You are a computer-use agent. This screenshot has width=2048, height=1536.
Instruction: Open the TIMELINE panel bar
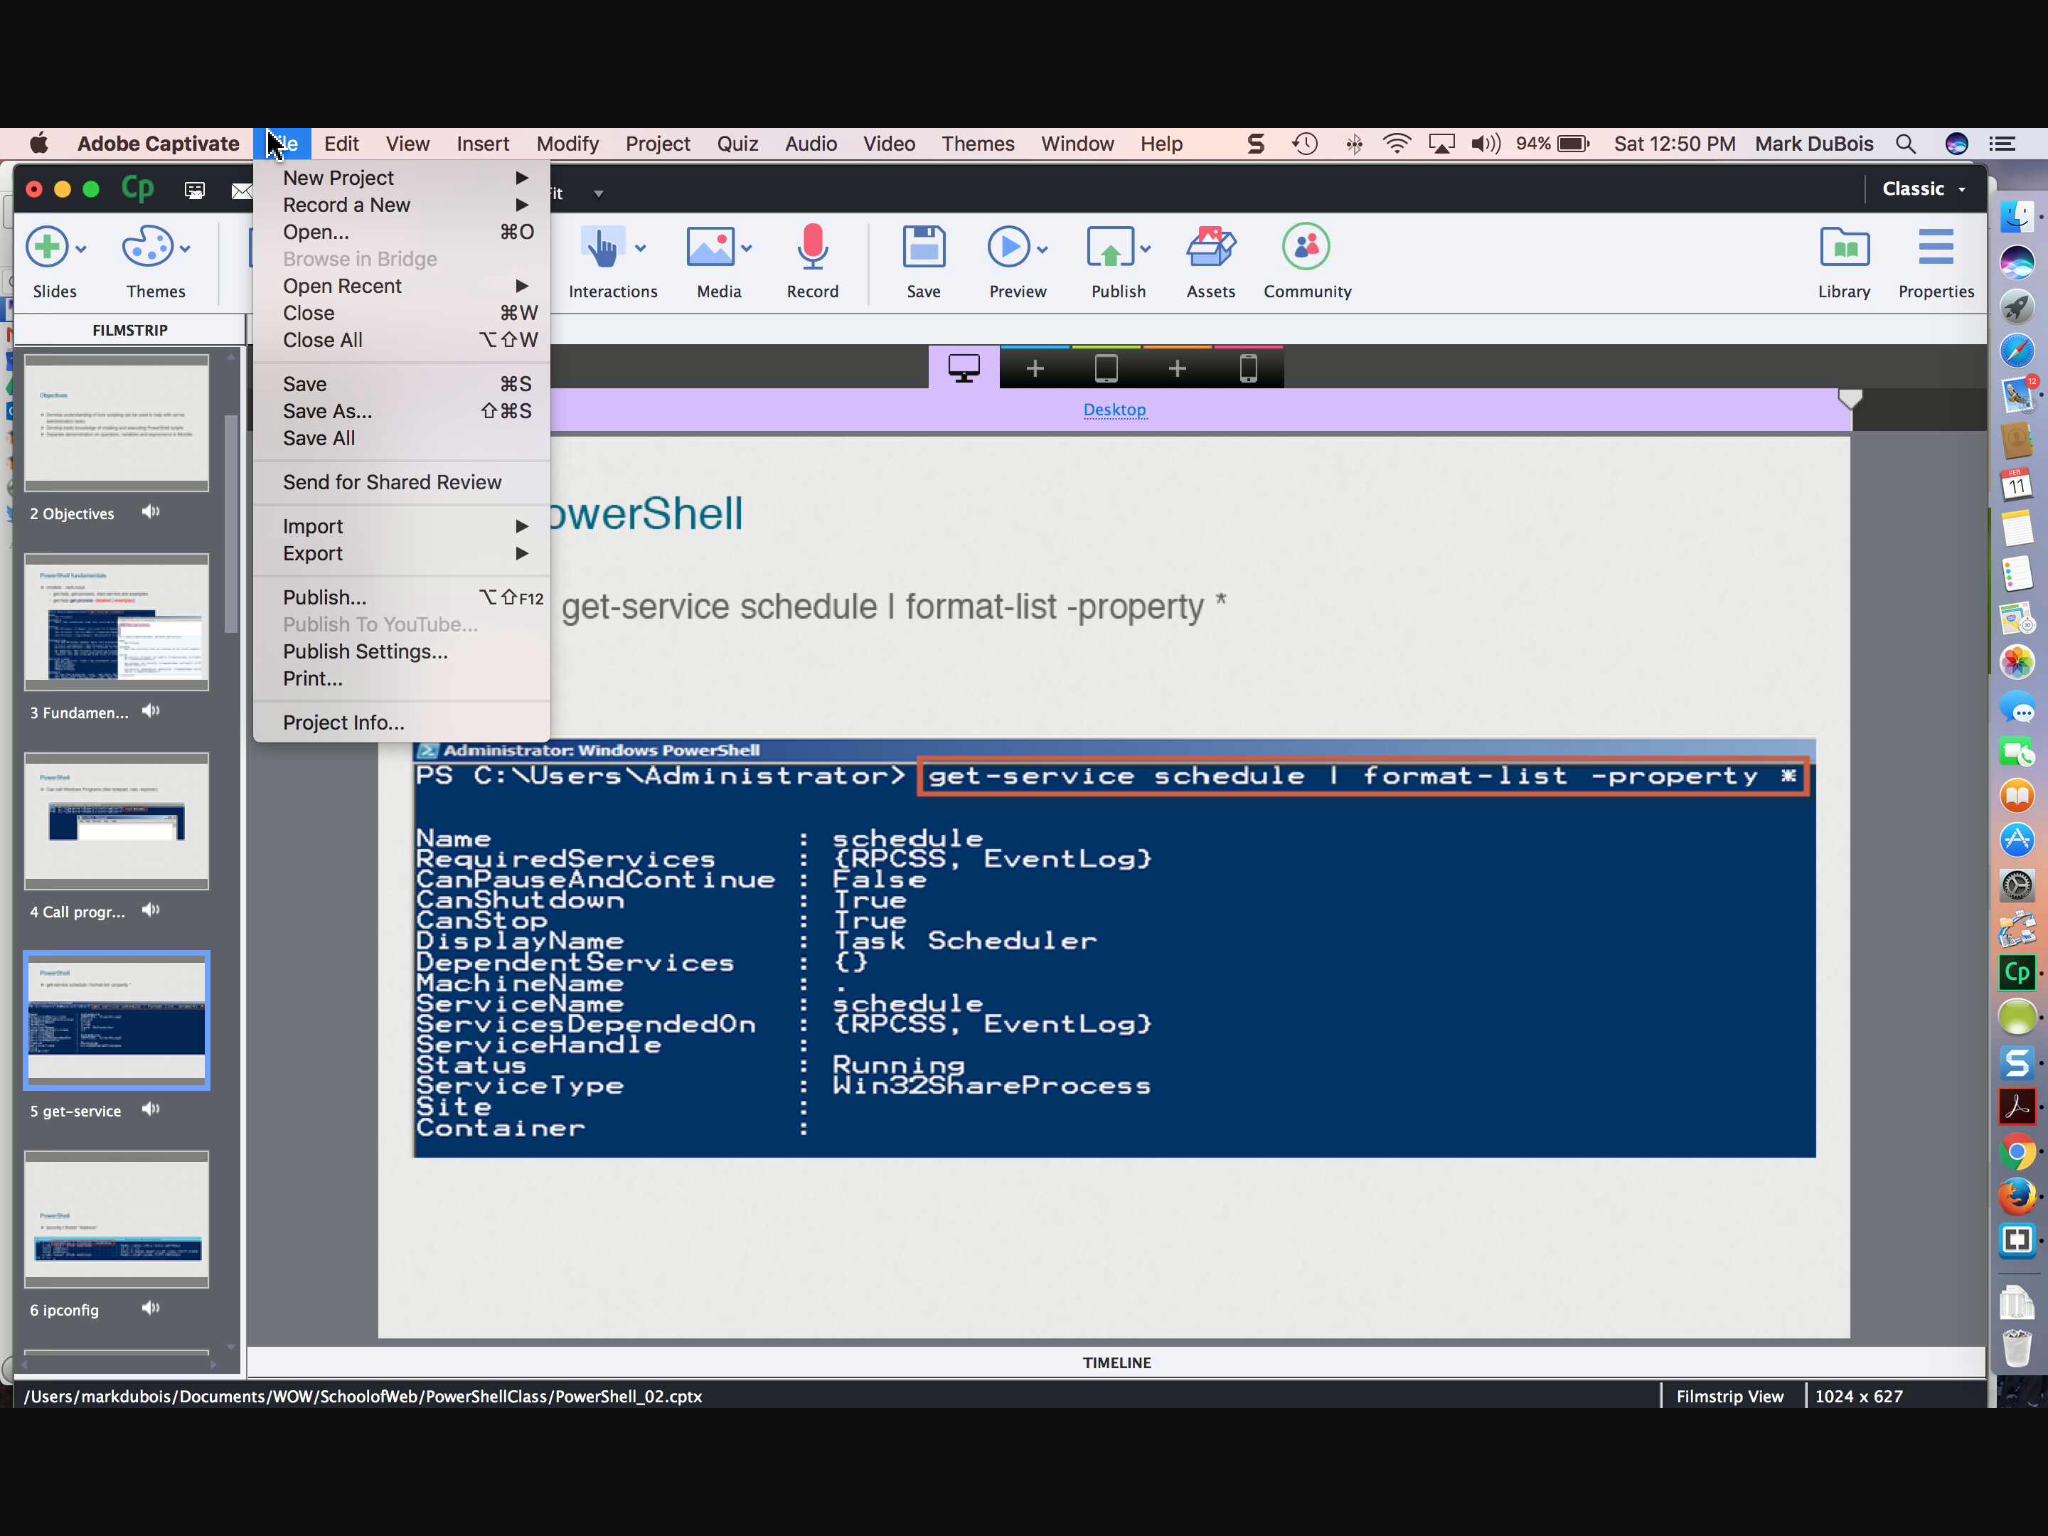[x=1116, y=1362]
